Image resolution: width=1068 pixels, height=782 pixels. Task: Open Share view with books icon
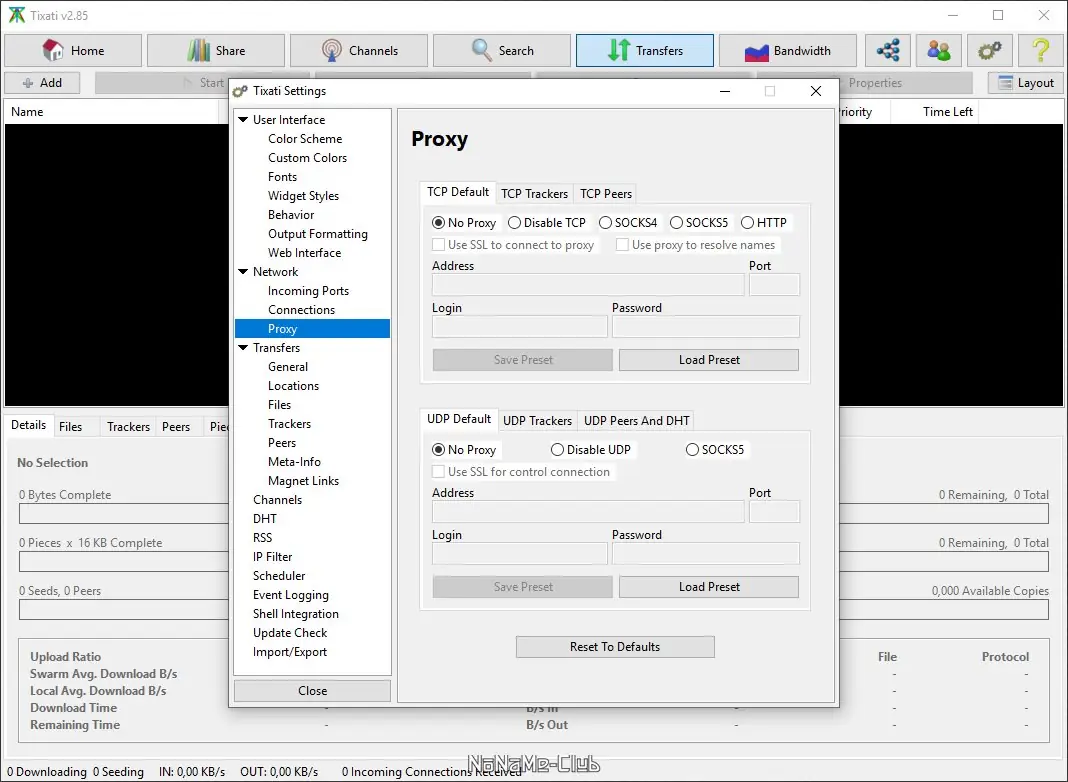pos(216,50)
